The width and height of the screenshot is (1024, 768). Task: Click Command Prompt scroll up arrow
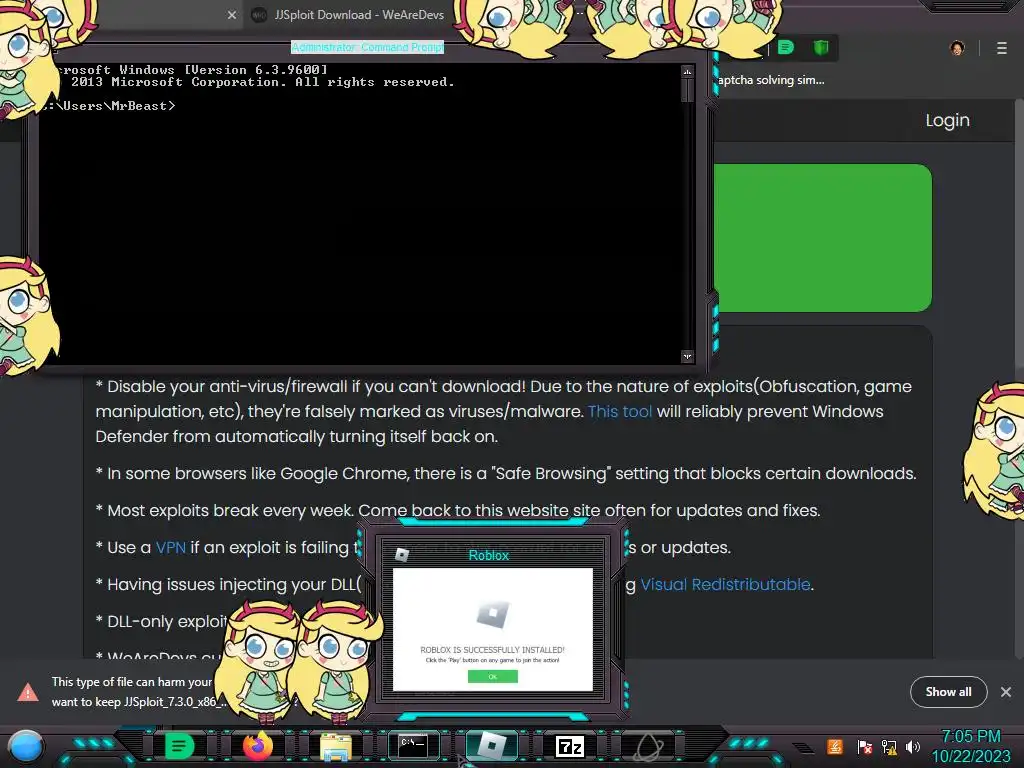pyautogui.click(x=687, y=71)
